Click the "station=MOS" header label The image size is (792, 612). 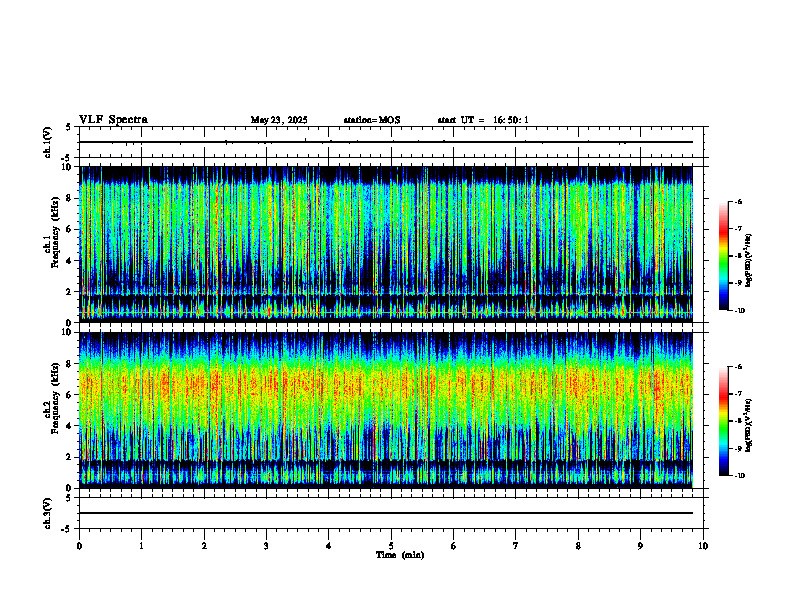(x=372, y=120)
